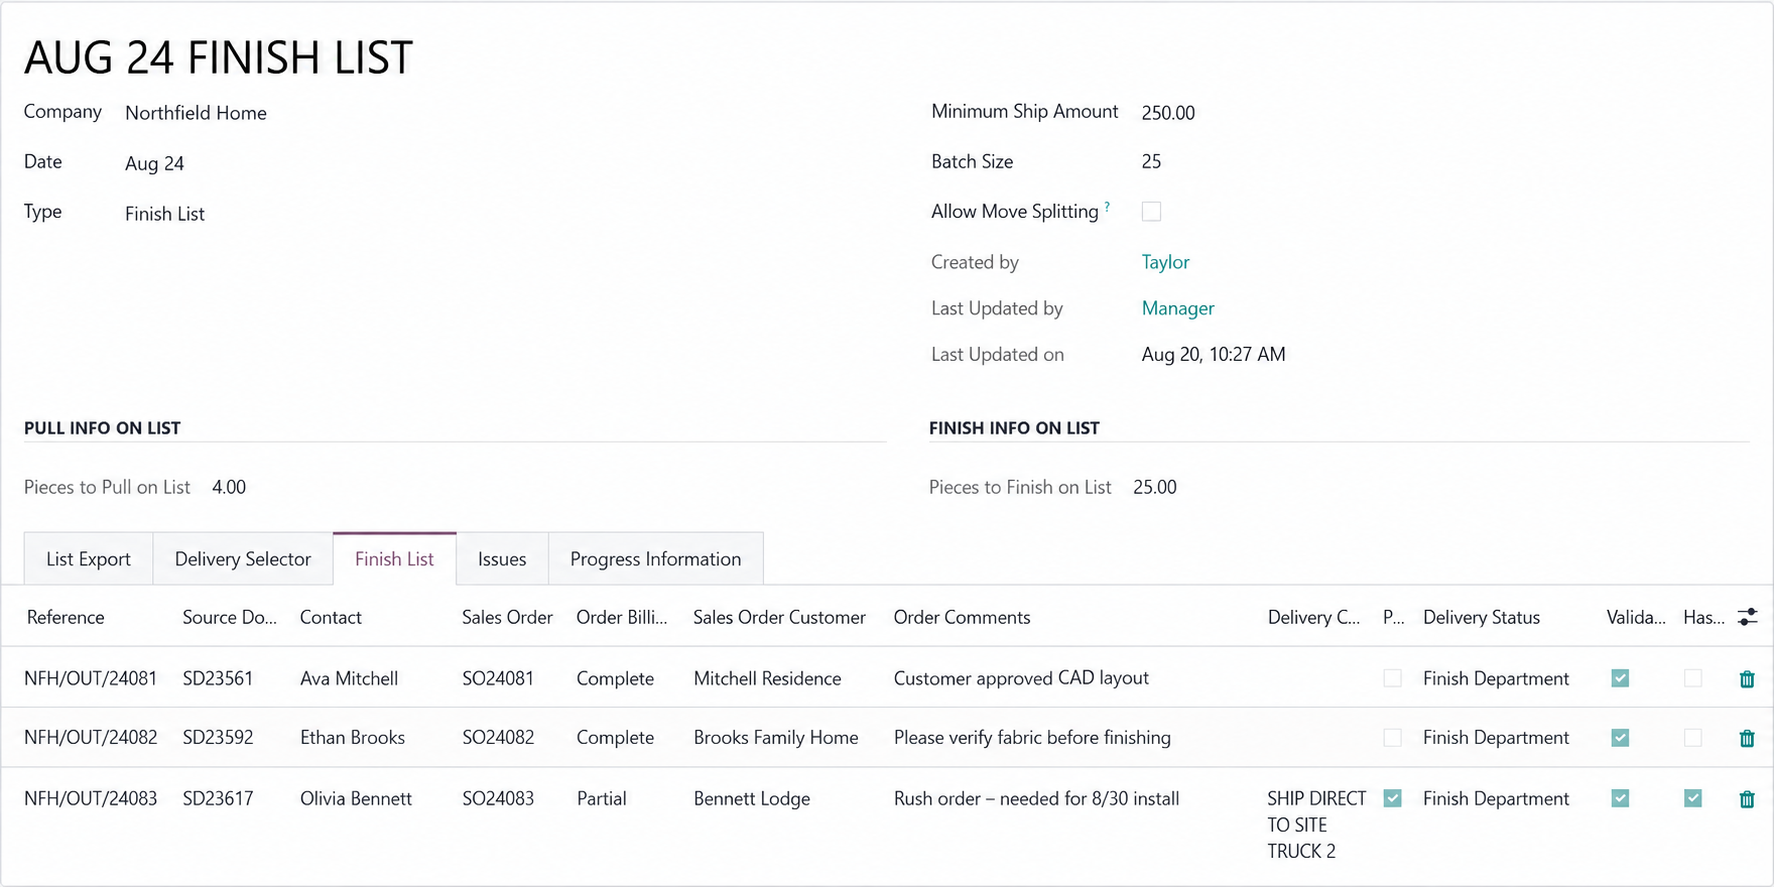This screenshot has width=1774, height=887.
Task: Enable the Allow Move Splitting checkbox
Action: point(1151,211)
